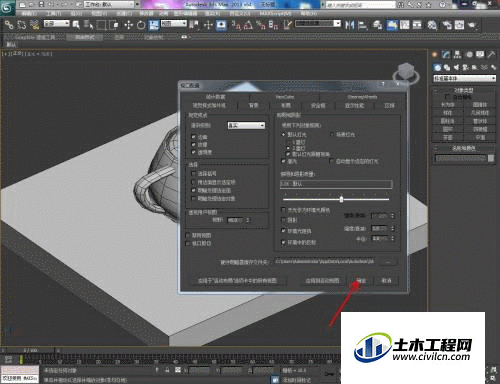
Task: Click the Use Pivot Point Center icon
Action: [x=194, y=25]
